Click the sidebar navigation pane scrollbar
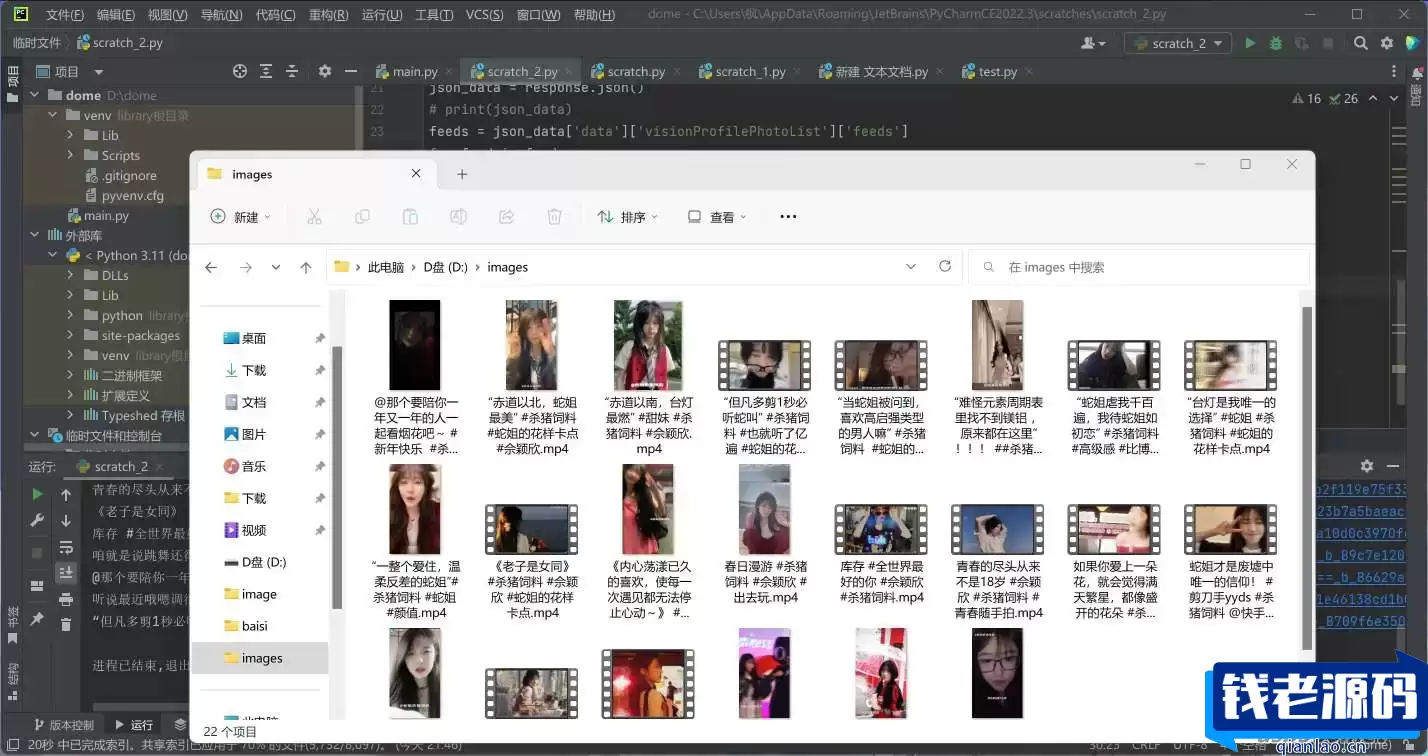Viewport: 1428px width, 756px height. 337,476
